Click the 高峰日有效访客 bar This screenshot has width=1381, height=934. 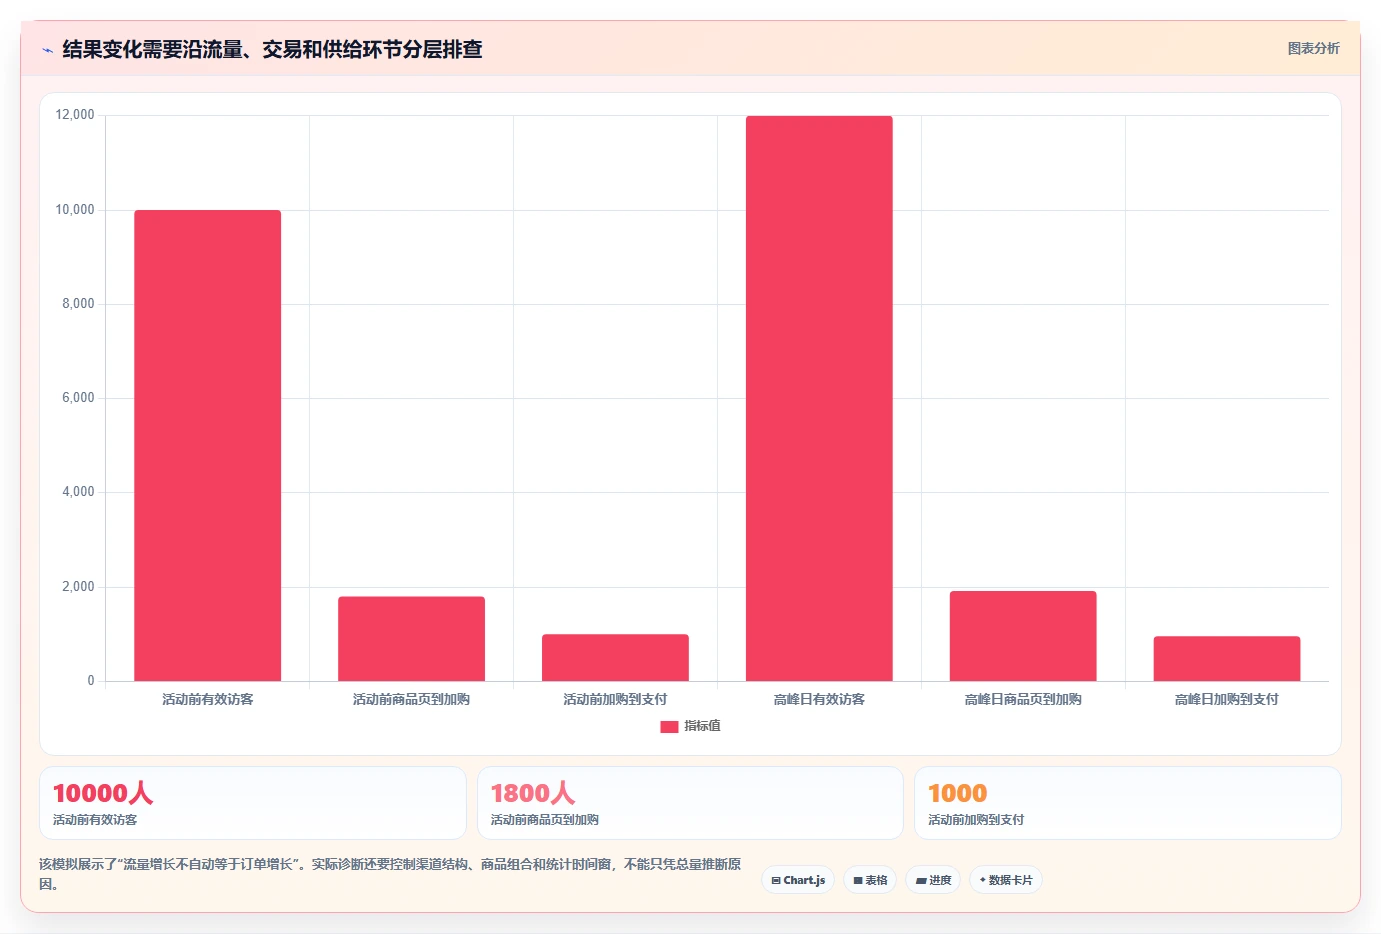(819, 399)
